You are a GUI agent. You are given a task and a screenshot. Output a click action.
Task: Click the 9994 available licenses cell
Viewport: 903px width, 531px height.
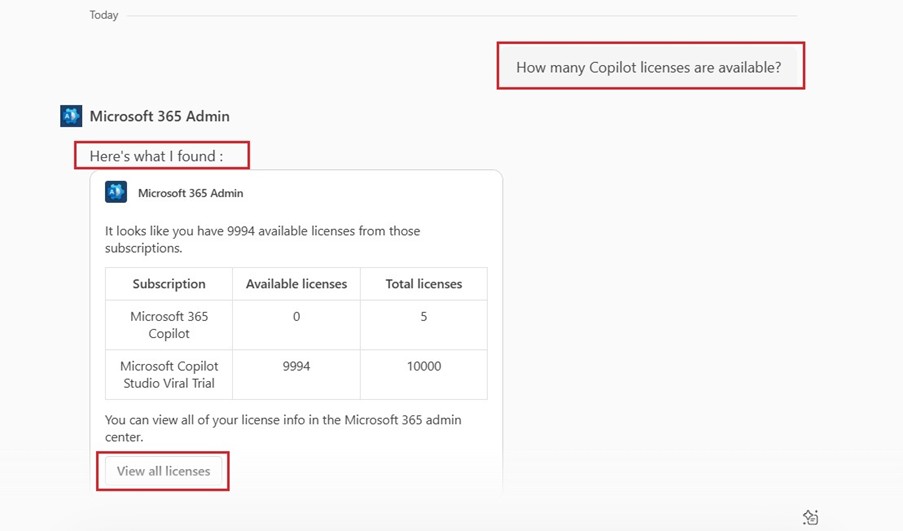[297, 374]
